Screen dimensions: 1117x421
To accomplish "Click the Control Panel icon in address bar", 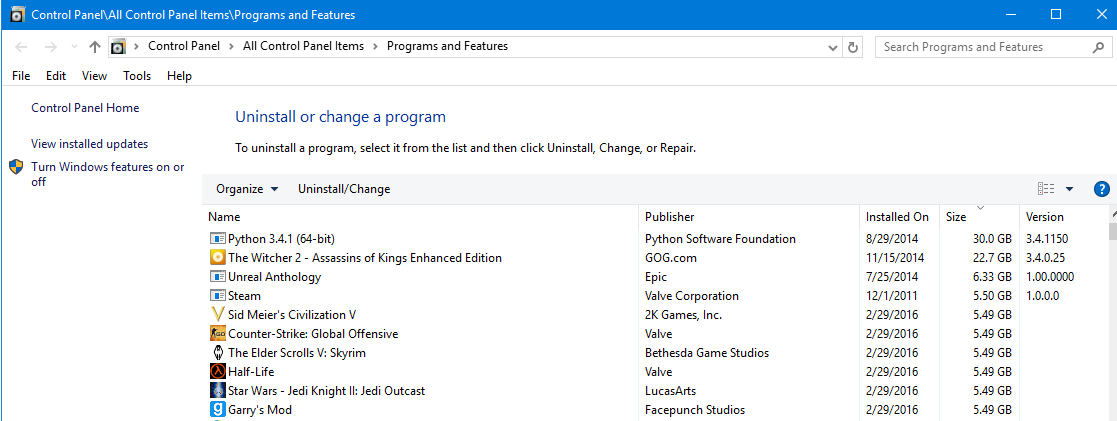I will [x=118, y=47].
